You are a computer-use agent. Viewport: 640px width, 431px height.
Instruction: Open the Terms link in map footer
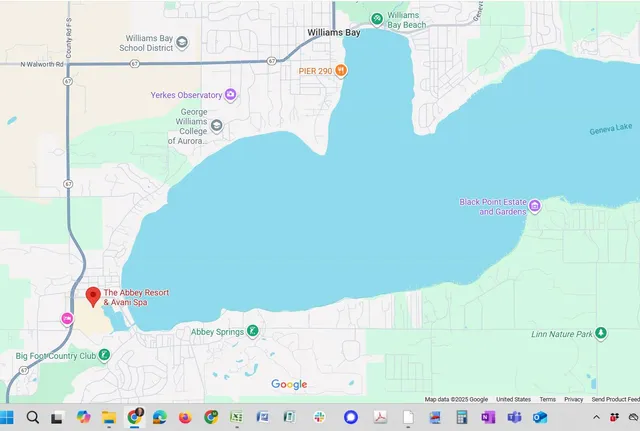click(547, 399)
